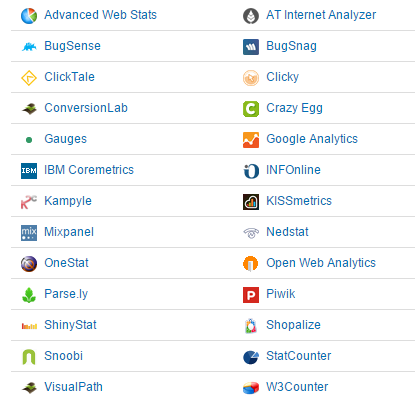Open the AT Internet Analyzer link
415x399 pixels.
(x=321, y=15)
